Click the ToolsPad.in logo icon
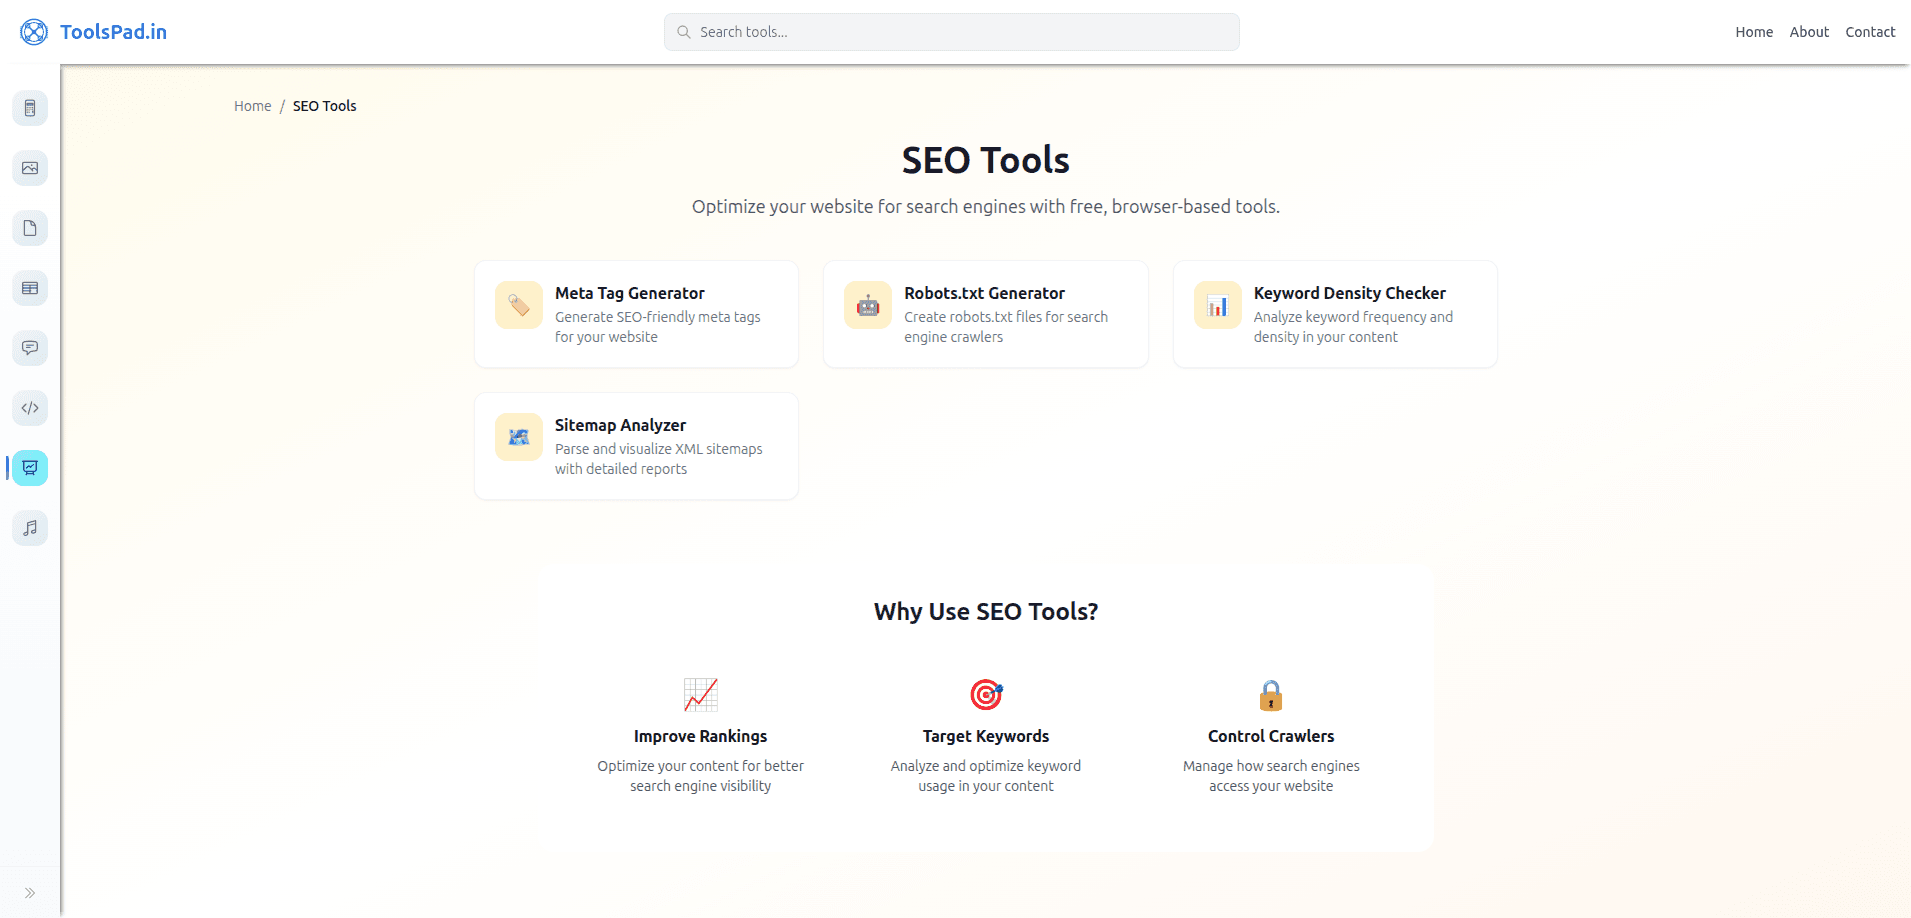Viewport: 1911px width, 918px height. (32, 31)
